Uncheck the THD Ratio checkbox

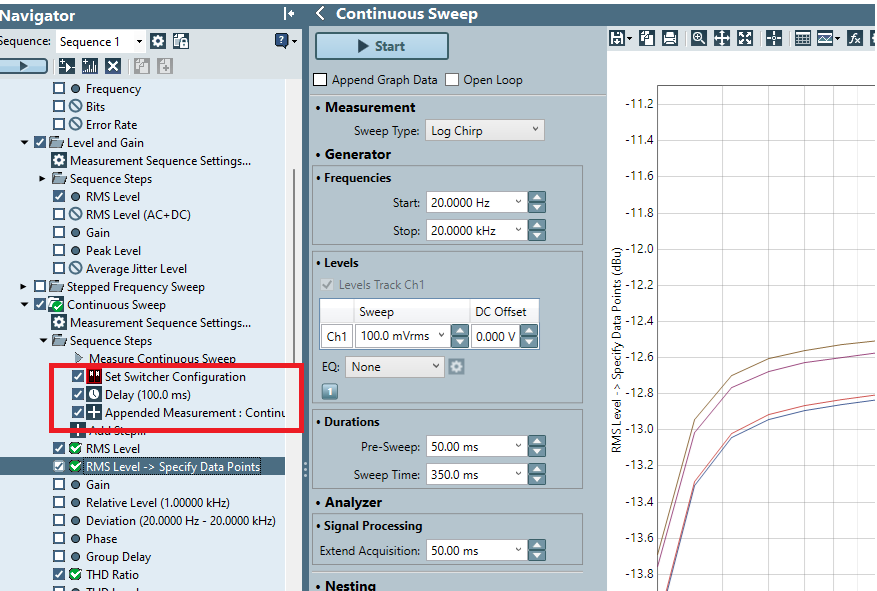tap(59, 574)
